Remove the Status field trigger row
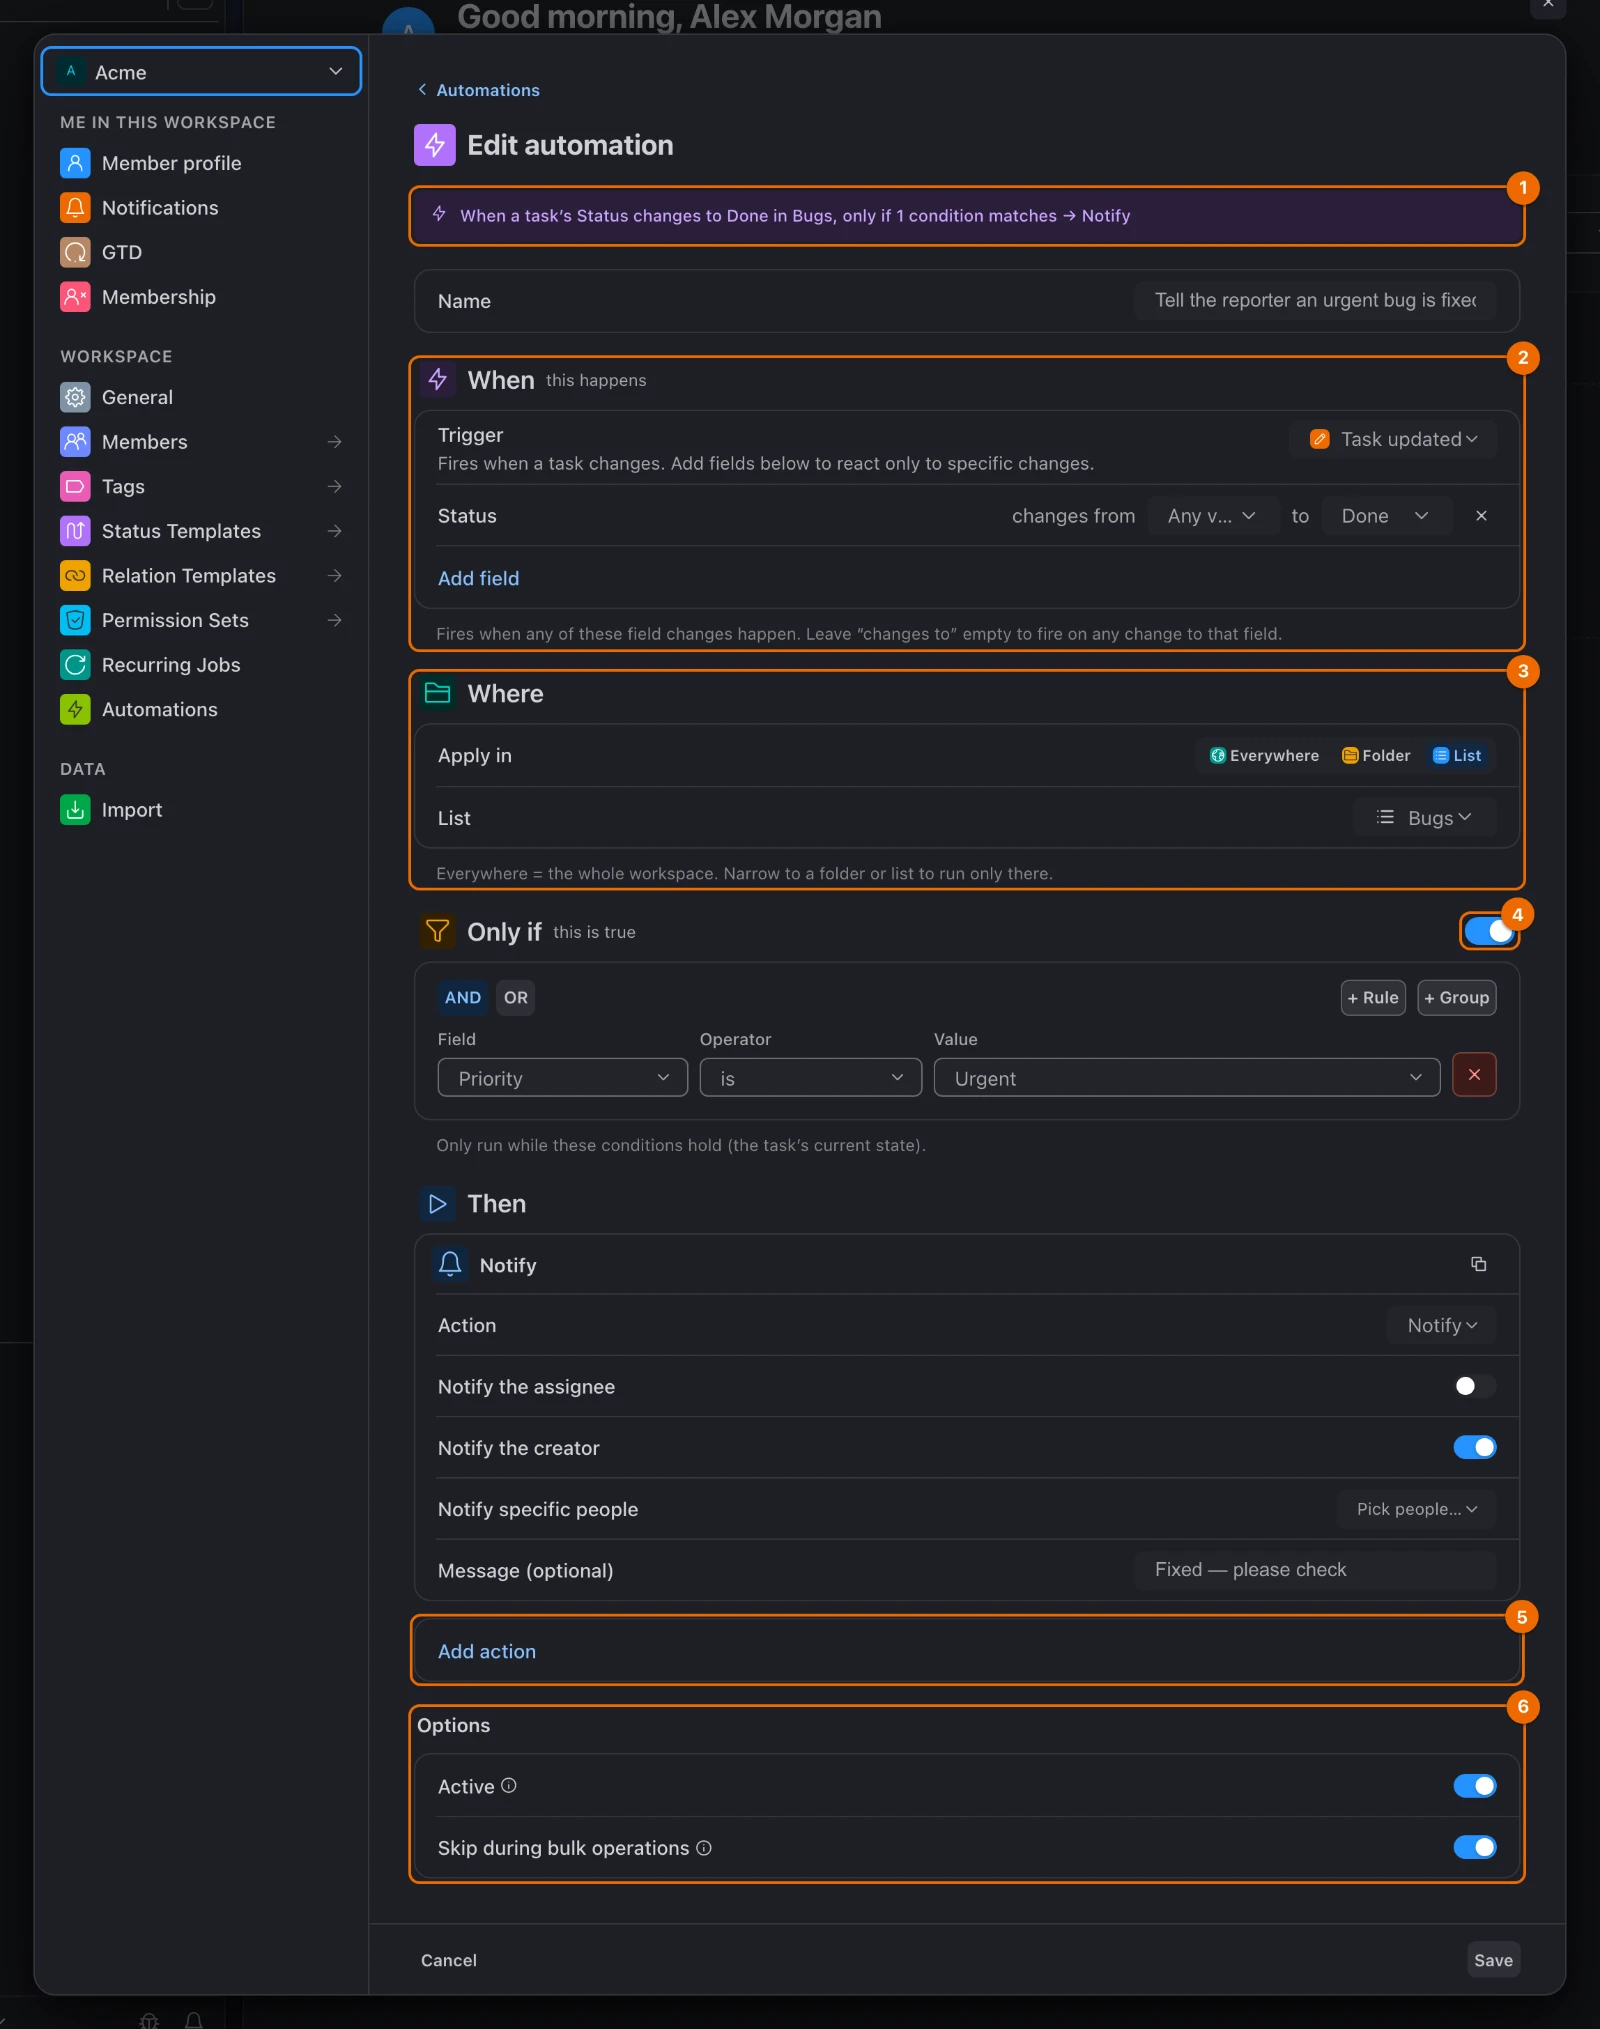 (x=1481, y=516)
